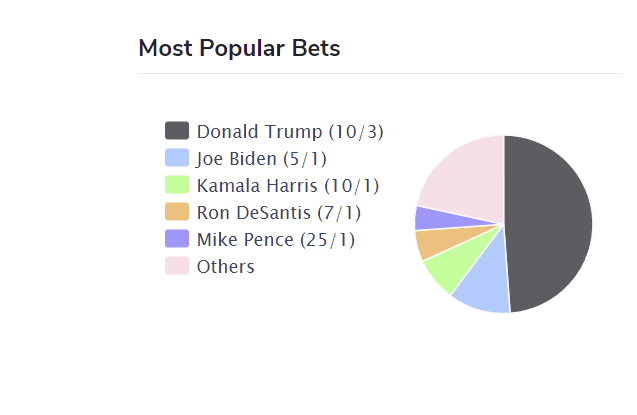
Task: Select the pink Others pie slice
Action: pyautogui.click(x=469, y=179)
